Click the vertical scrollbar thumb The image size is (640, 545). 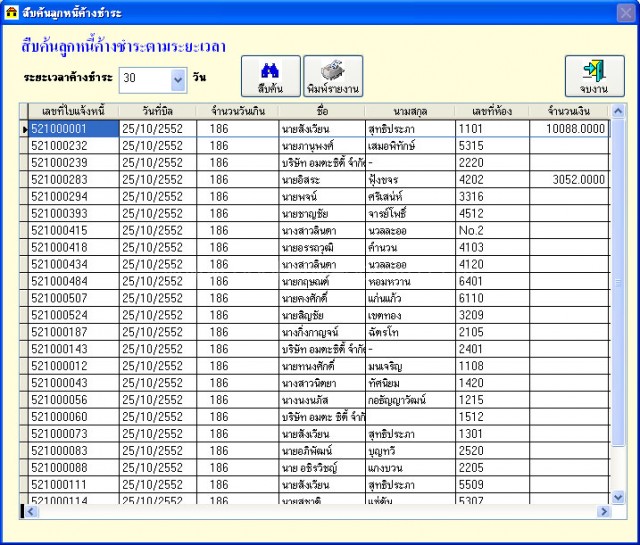click(x=618, y=282)
